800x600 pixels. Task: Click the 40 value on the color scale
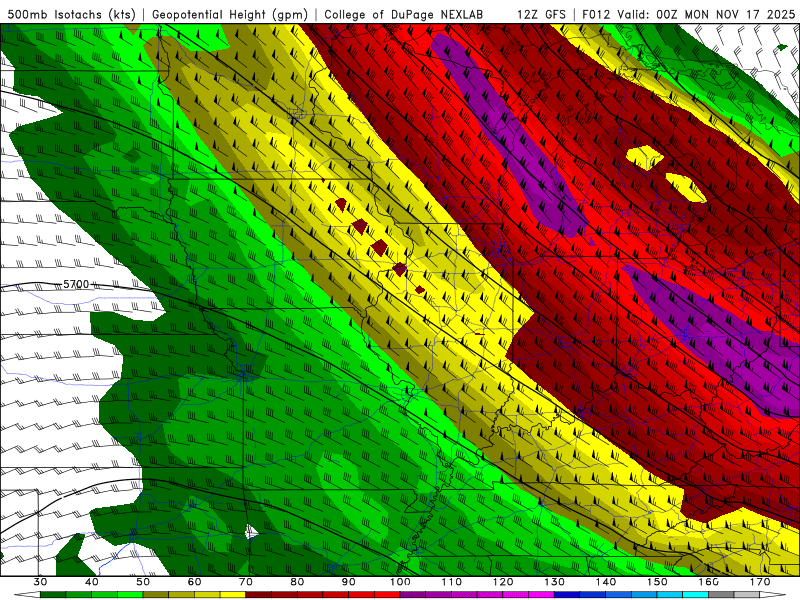(x=92, y=582)
